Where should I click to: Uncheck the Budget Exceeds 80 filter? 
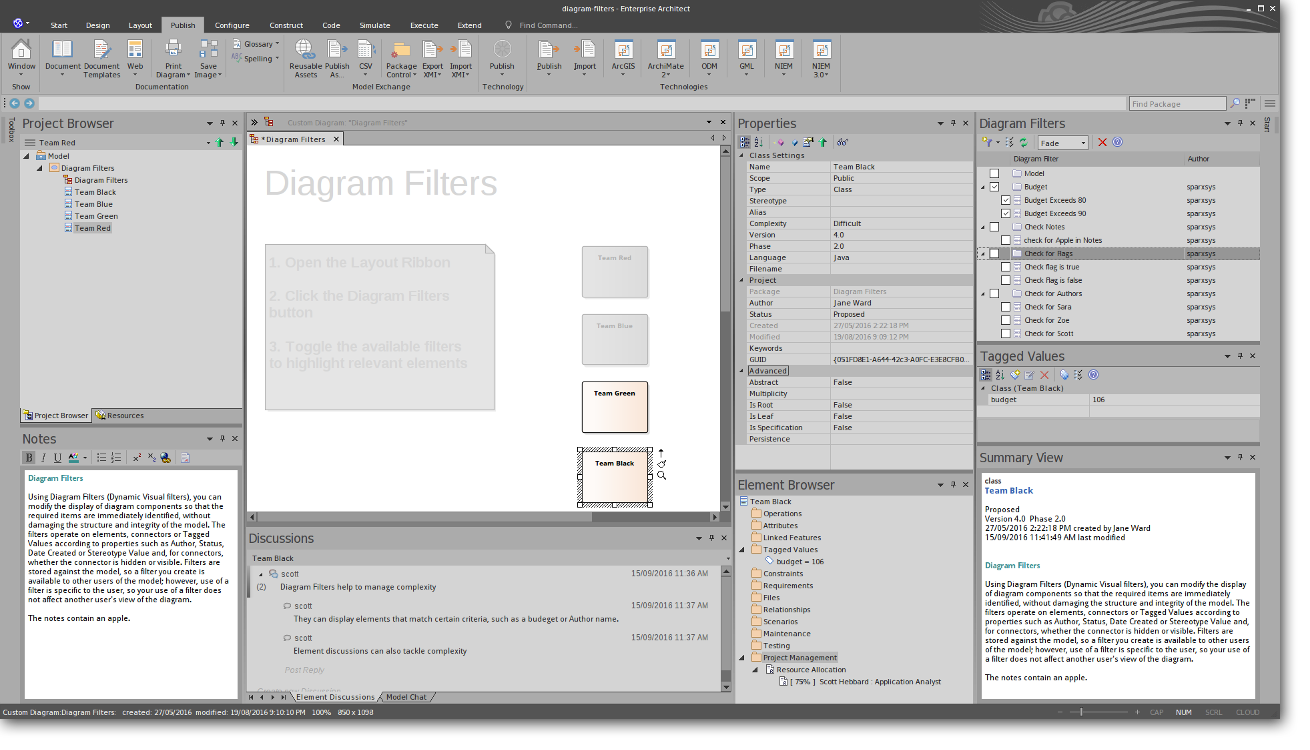tap(1006, 200)
